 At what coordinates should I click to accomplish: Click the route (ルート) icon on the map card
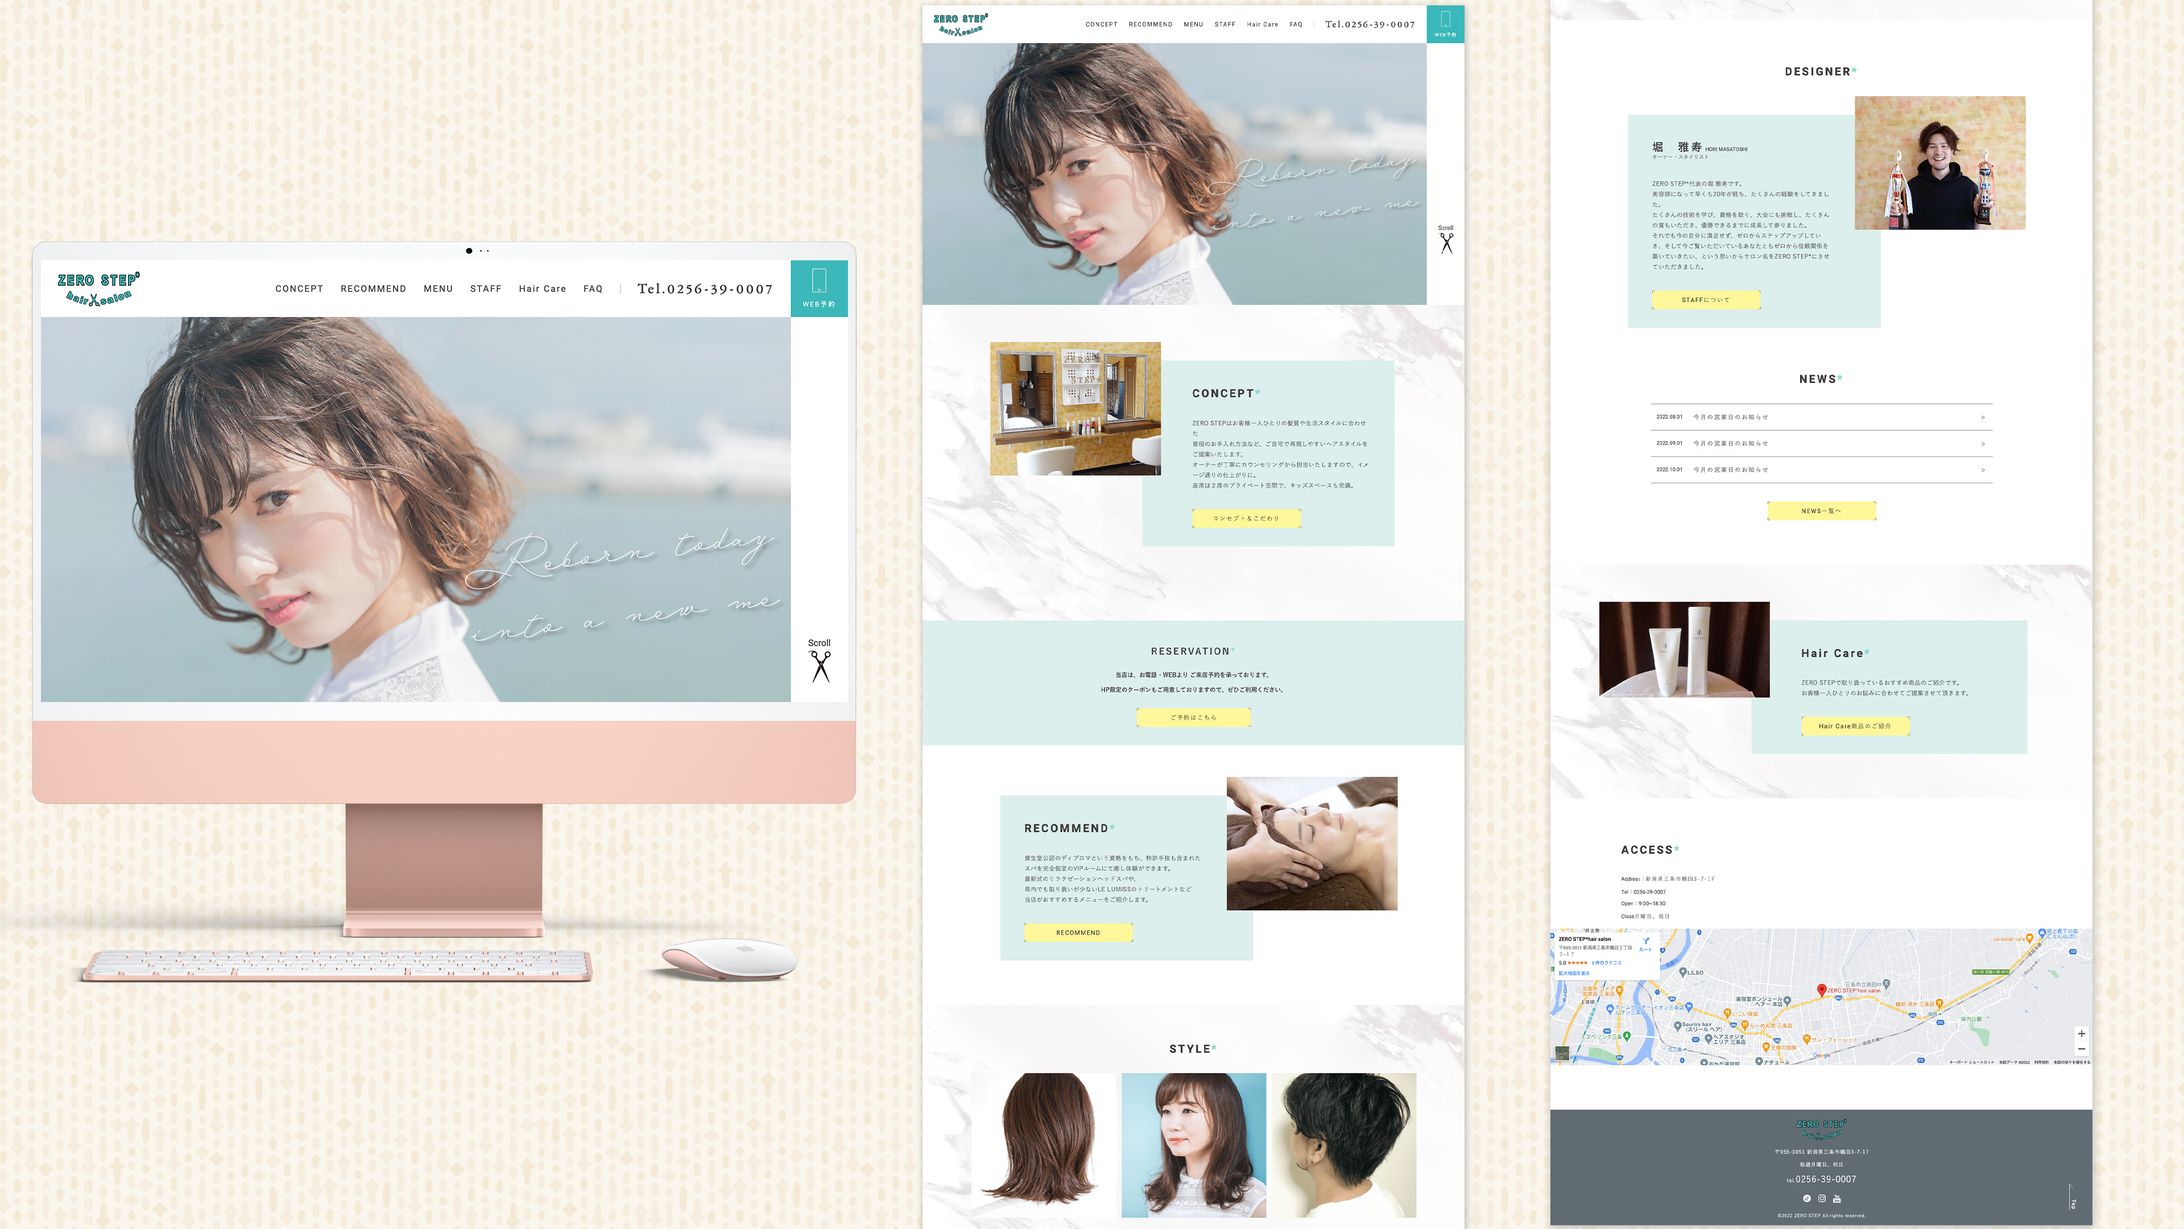(1645, 943)
